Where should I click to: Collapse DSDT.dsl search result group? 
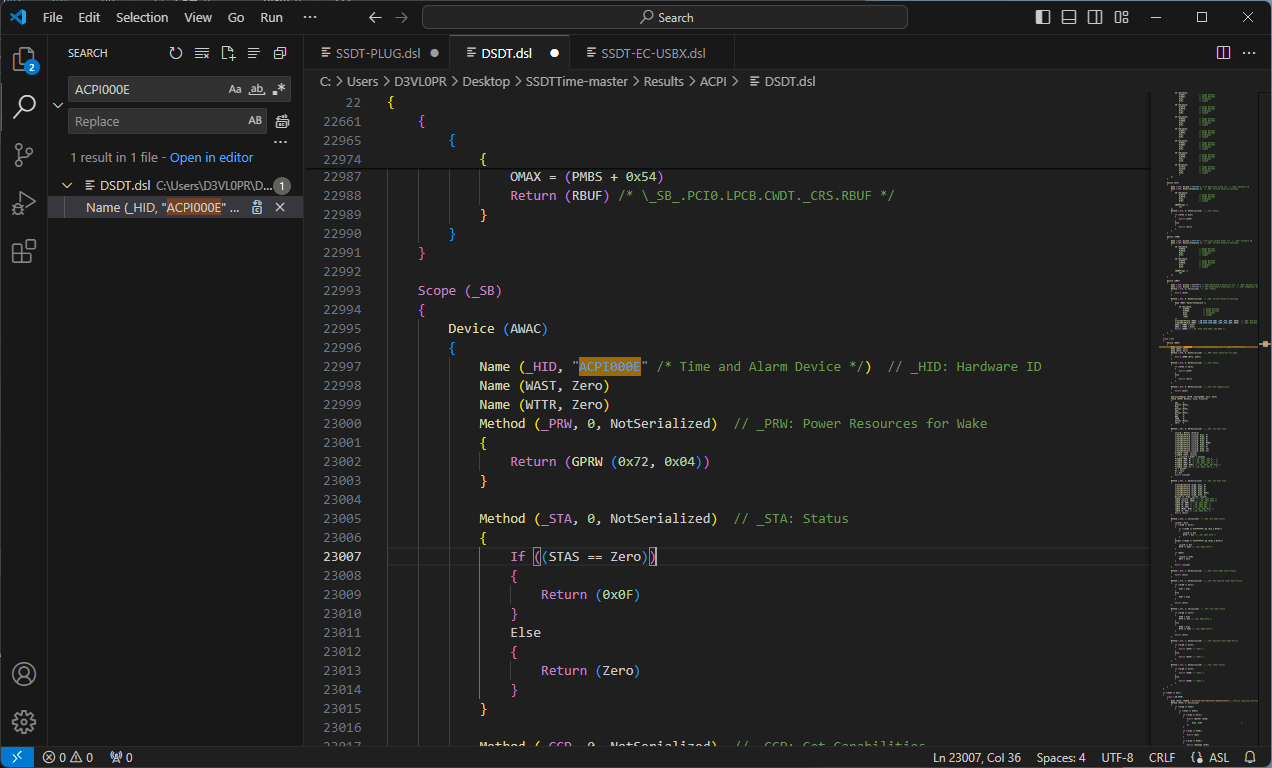(x=68, y=185)
